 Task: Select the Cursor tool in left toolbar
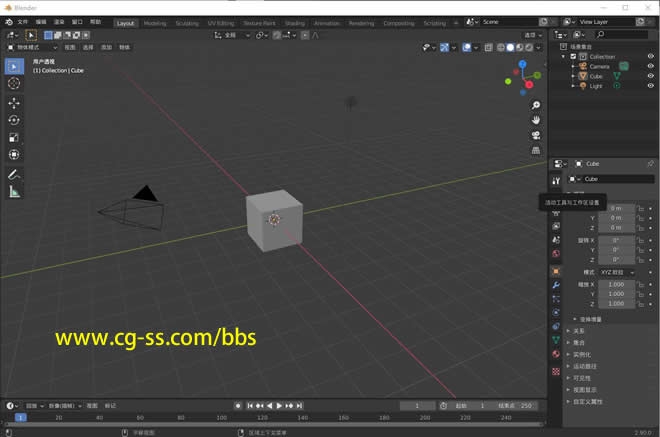coord(14,84)
